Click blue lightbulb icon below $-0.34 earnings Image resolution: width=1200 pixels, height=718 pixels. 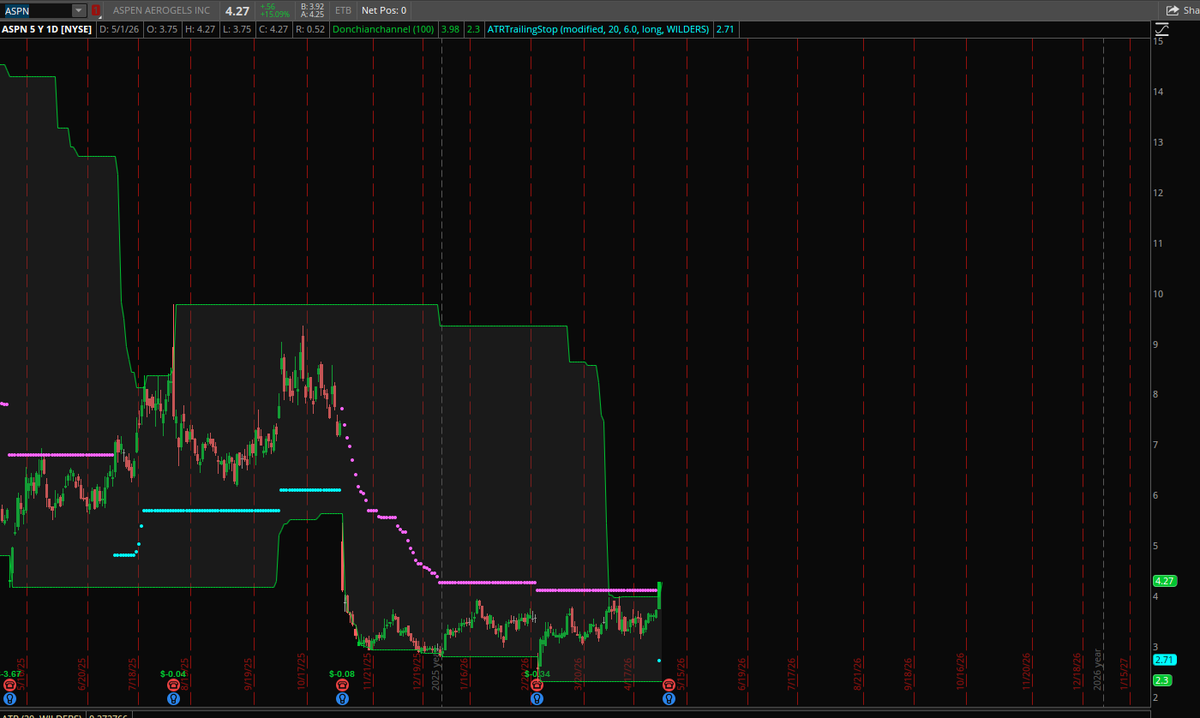[537, 698]
